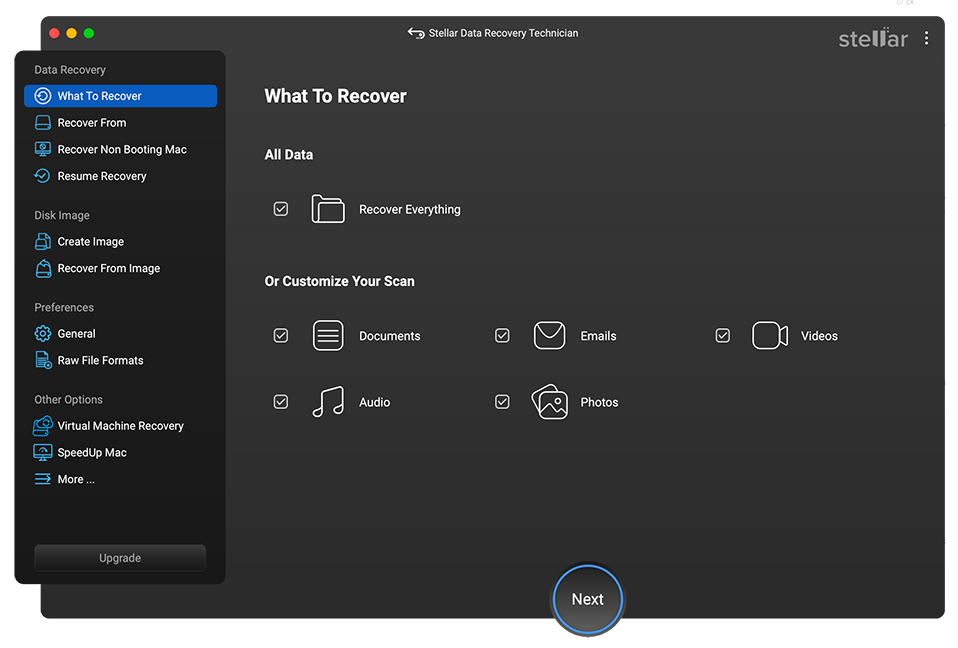Select What To Recover in sidebar
958x648 pixels.
click(x=120, y=96)
